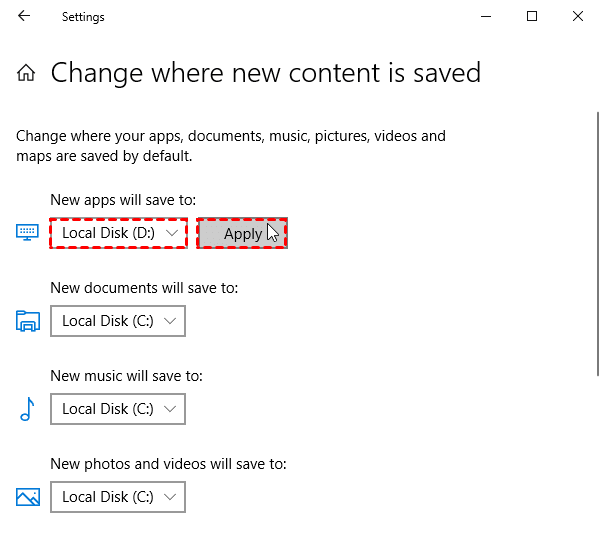Open the new music save location dropdown
Image resolution: width=601 pixels, height=537 pixels.
tap(118, 409)
